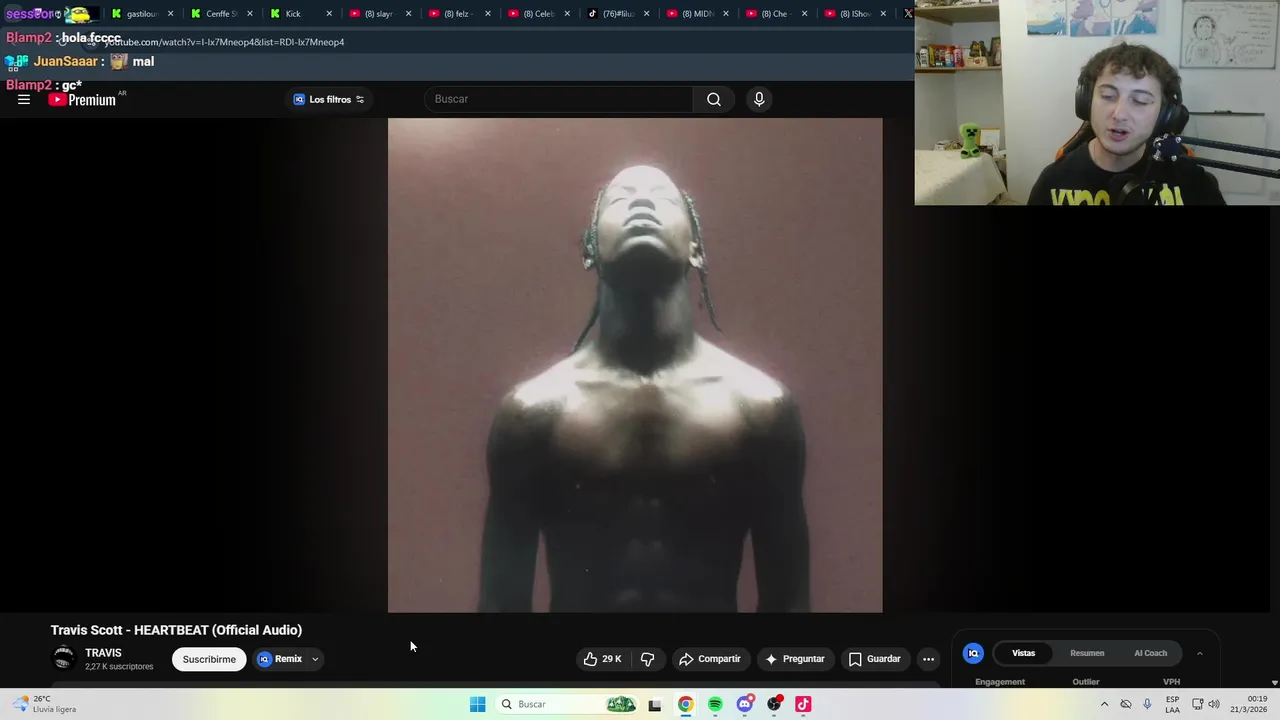Click the browser address bar URL

click(224, 42)
